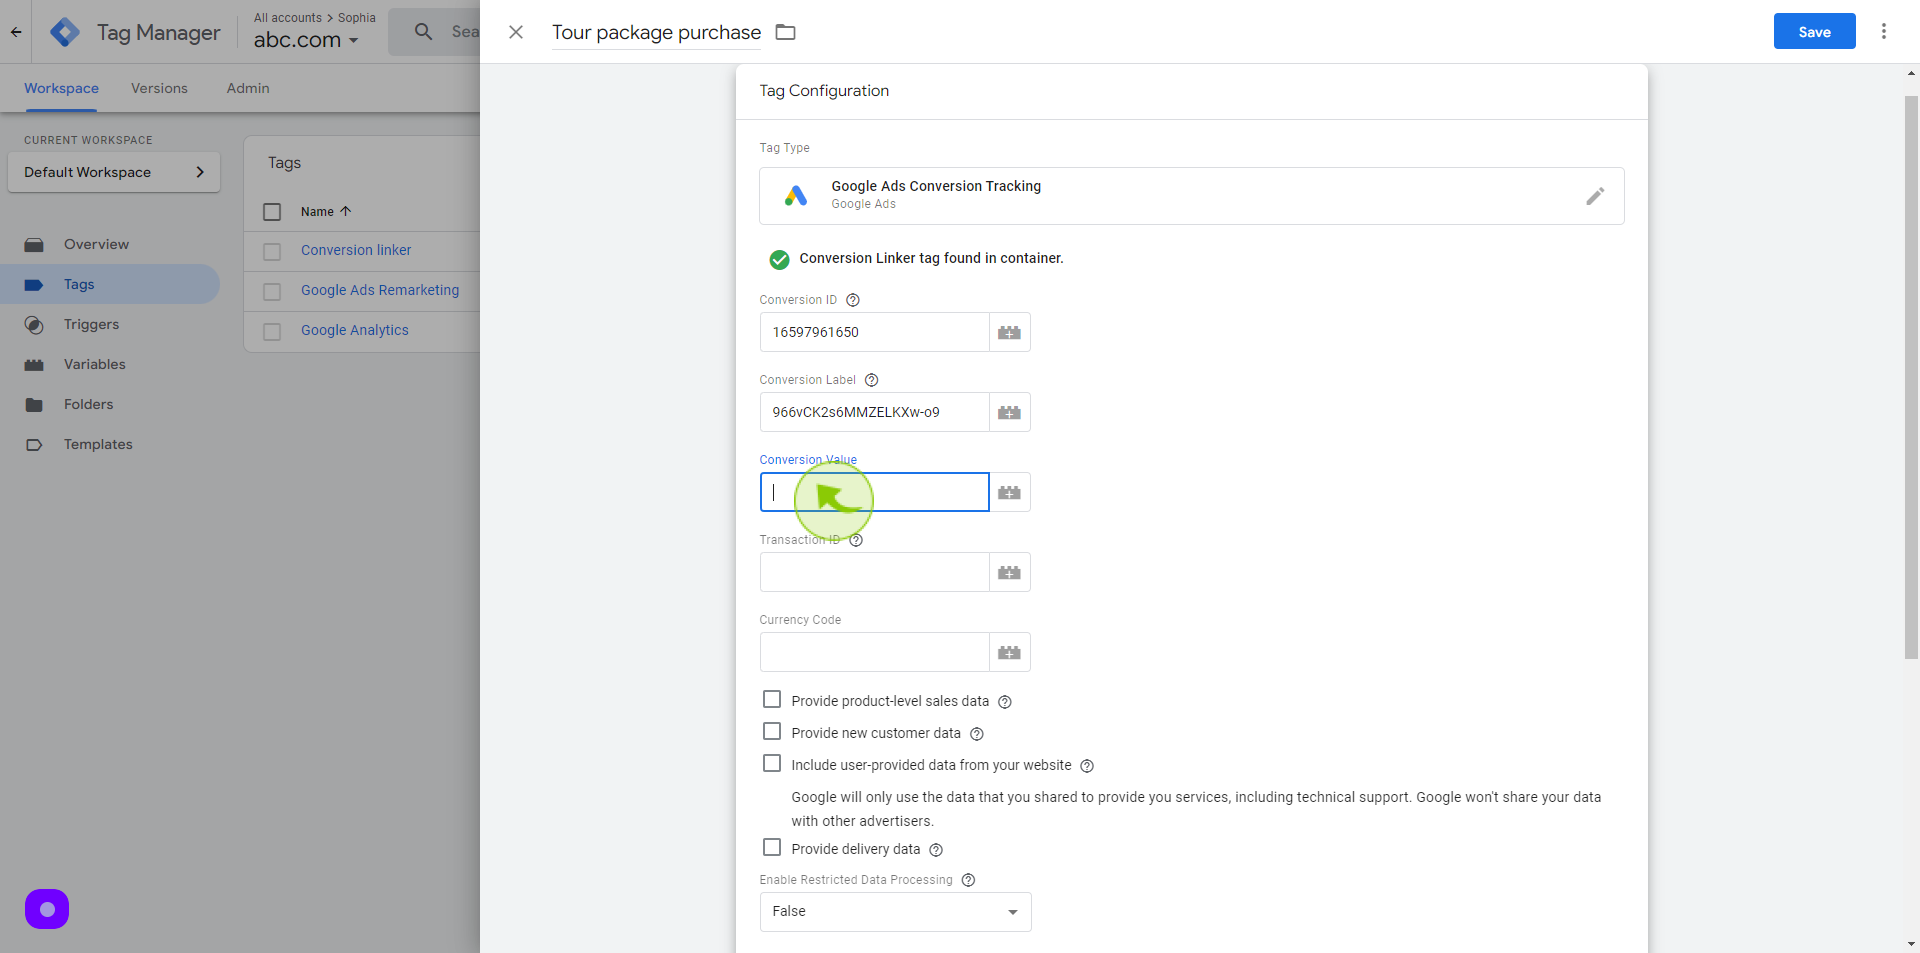
Task: Open the search magnifier icon
Action: [x=424, y=32]
